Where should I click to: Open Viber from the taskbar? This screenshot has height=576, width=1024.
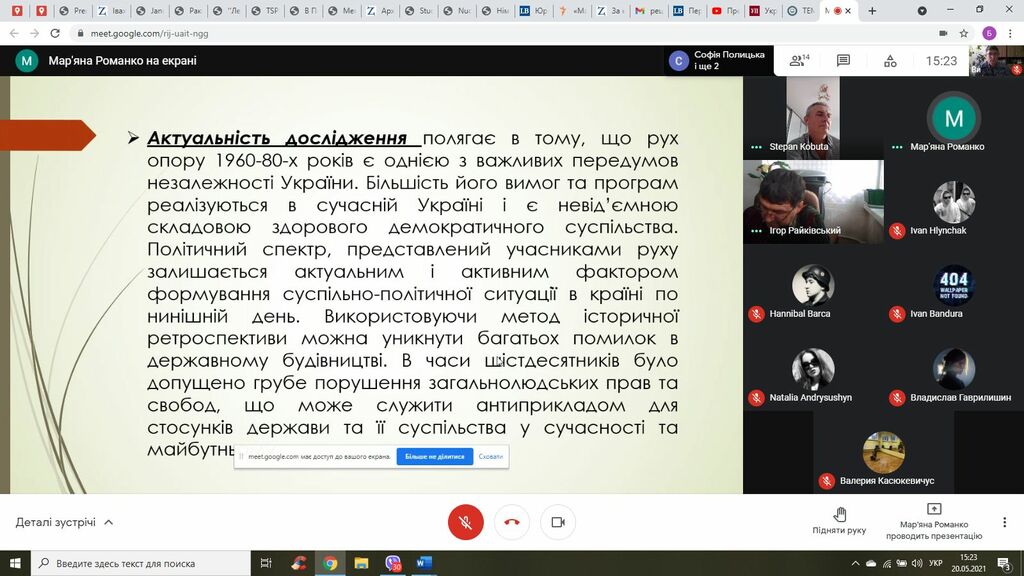click(x=393, y=563)
